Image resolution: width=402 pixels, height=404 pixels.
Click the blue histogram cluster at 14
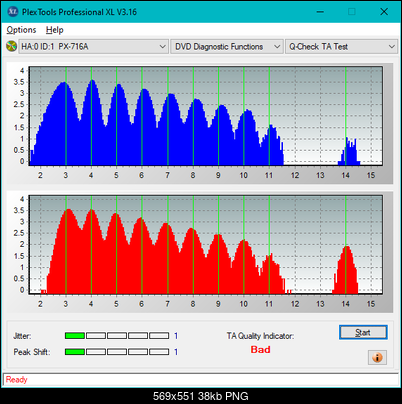(349, 152)
